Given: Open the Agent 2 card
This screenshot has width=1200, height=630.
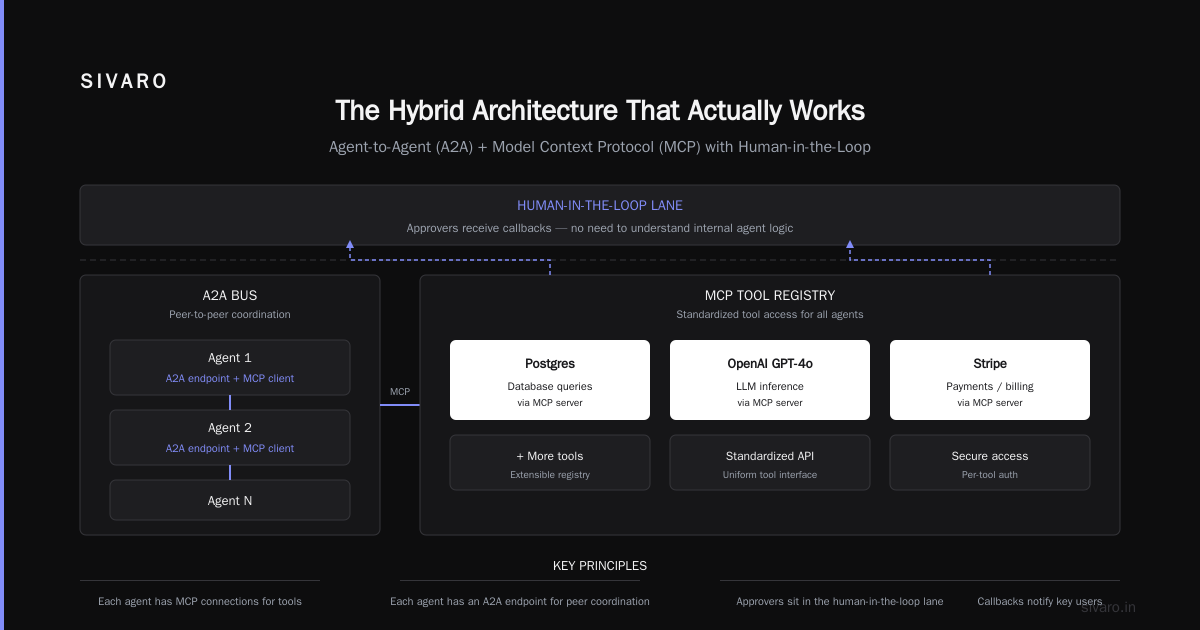Looking at the screenshot, I should click(x=230, y=437).
